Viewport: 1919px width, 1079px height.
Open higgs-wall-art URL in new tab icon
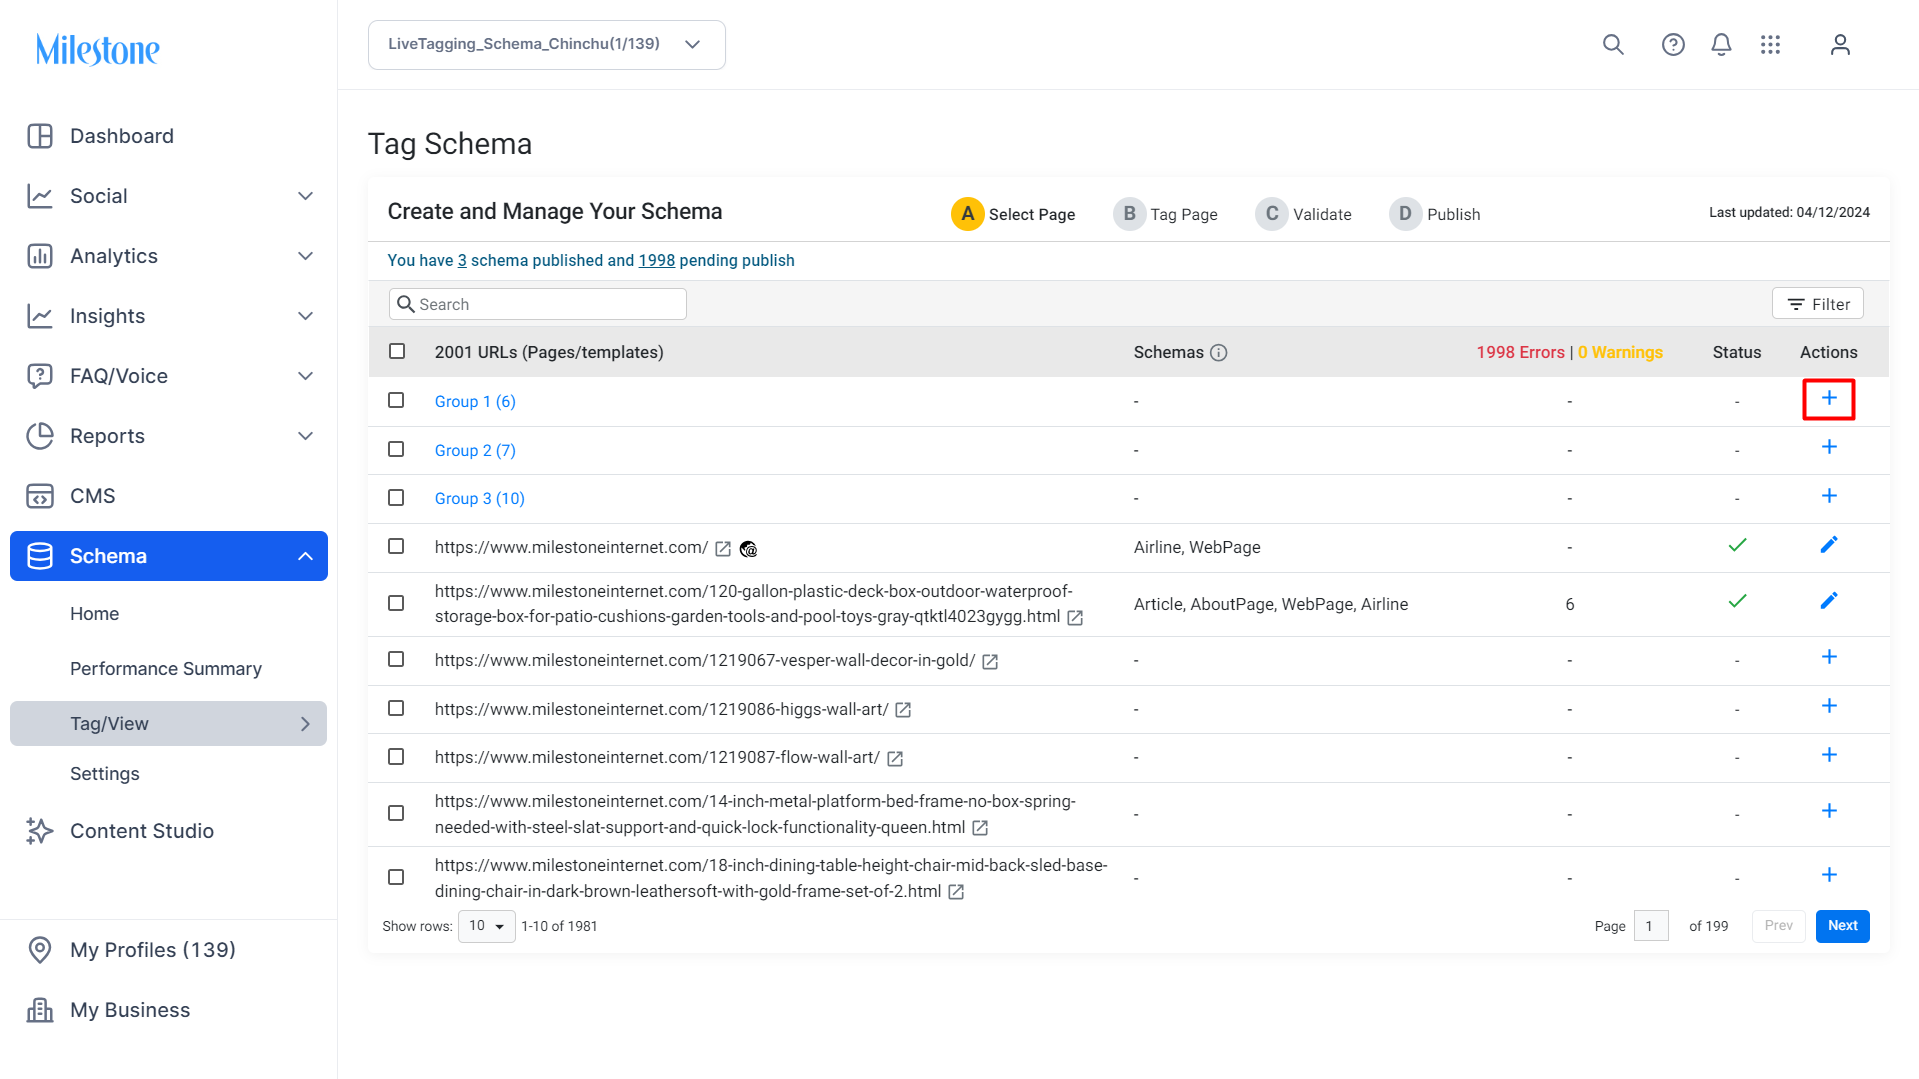point(903,710)
